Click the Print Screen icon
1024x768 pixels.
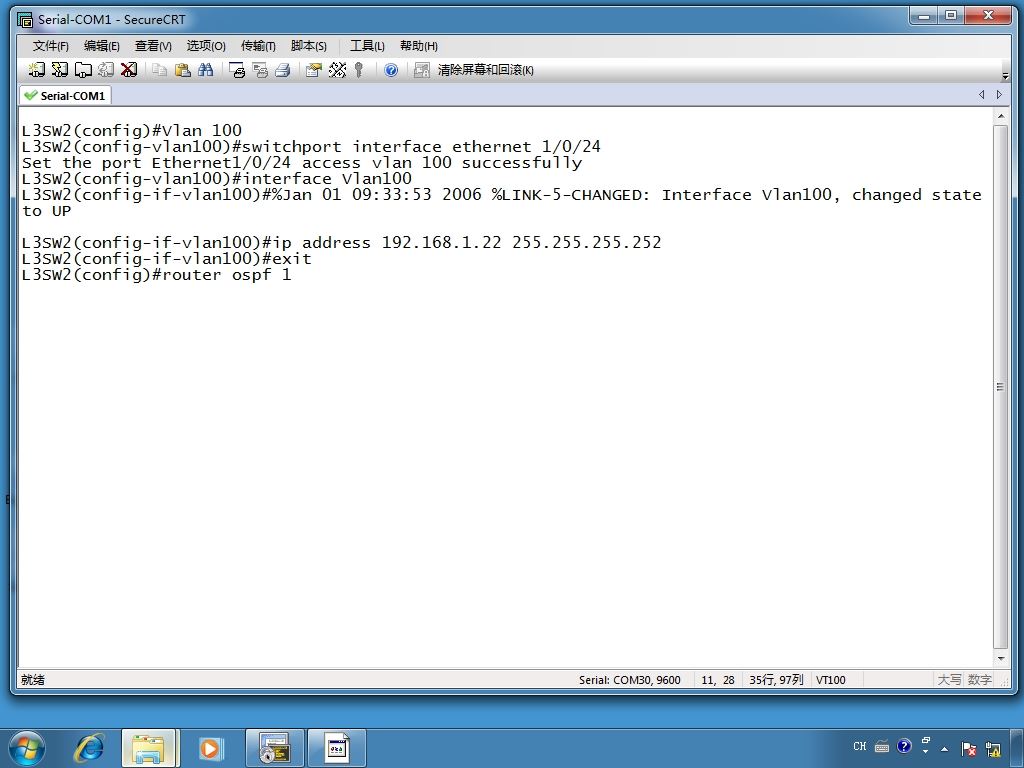[236, 70]
